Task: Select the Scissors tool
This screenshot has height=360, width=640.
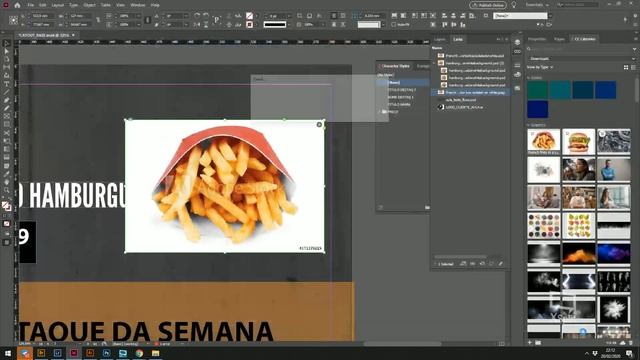Action: point(7,133)
